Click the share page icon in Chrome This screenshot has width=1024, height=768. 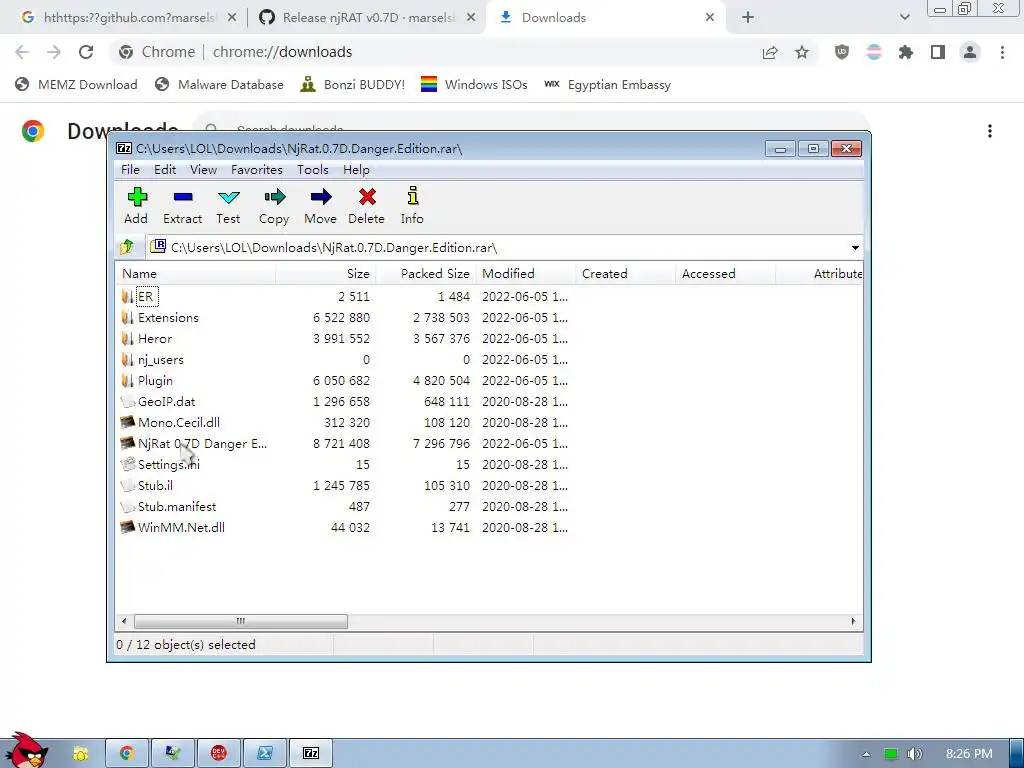pyautogui.click(x=770, y=52)
